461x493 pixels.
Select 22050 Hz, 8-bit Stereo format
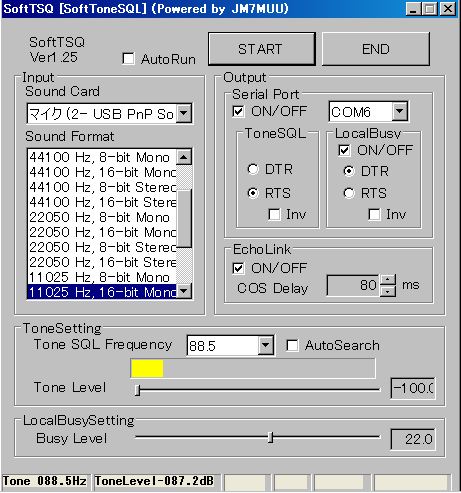pyautogui.click(x=102, y=247)
